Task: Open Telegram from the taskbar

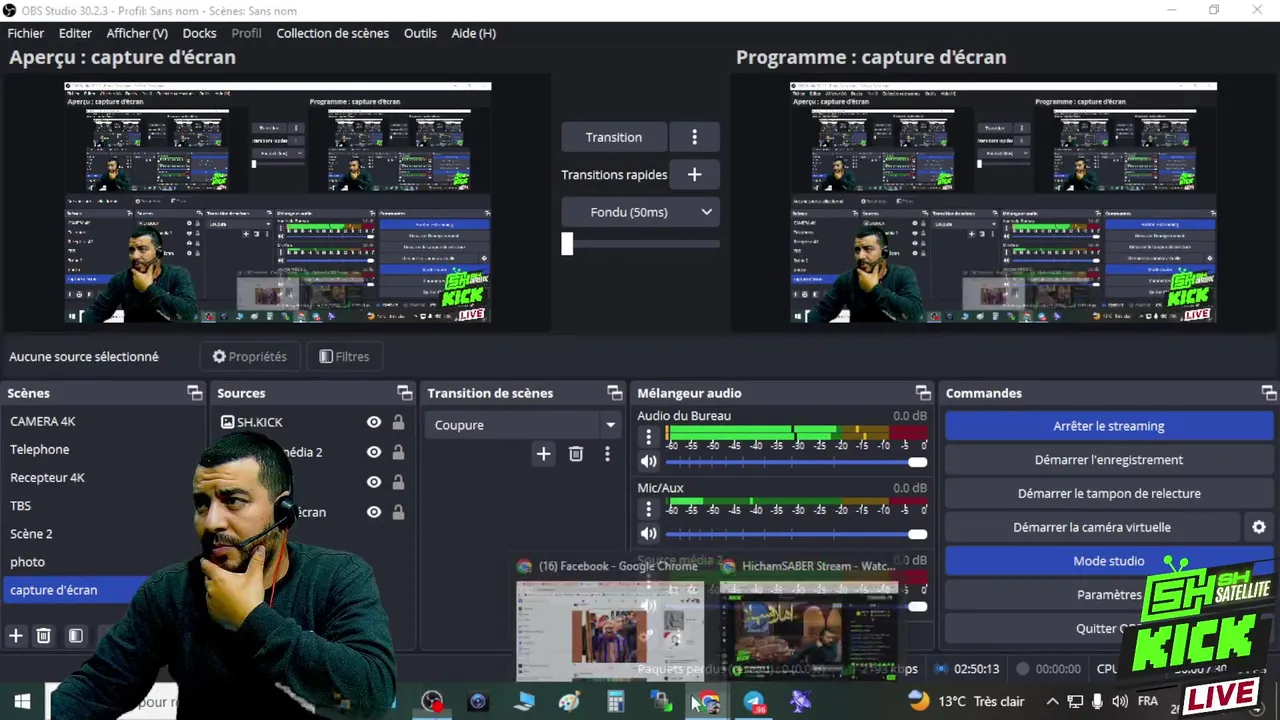Action: (754, 702)
